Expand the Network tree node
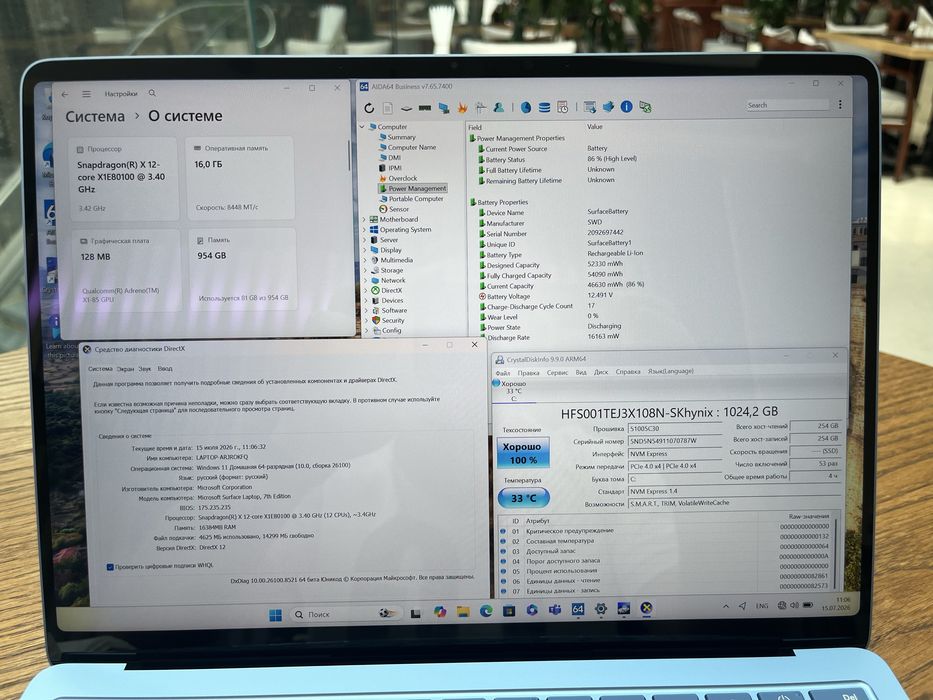This screenshot has width=933, height=700. (x=364, y=280)
